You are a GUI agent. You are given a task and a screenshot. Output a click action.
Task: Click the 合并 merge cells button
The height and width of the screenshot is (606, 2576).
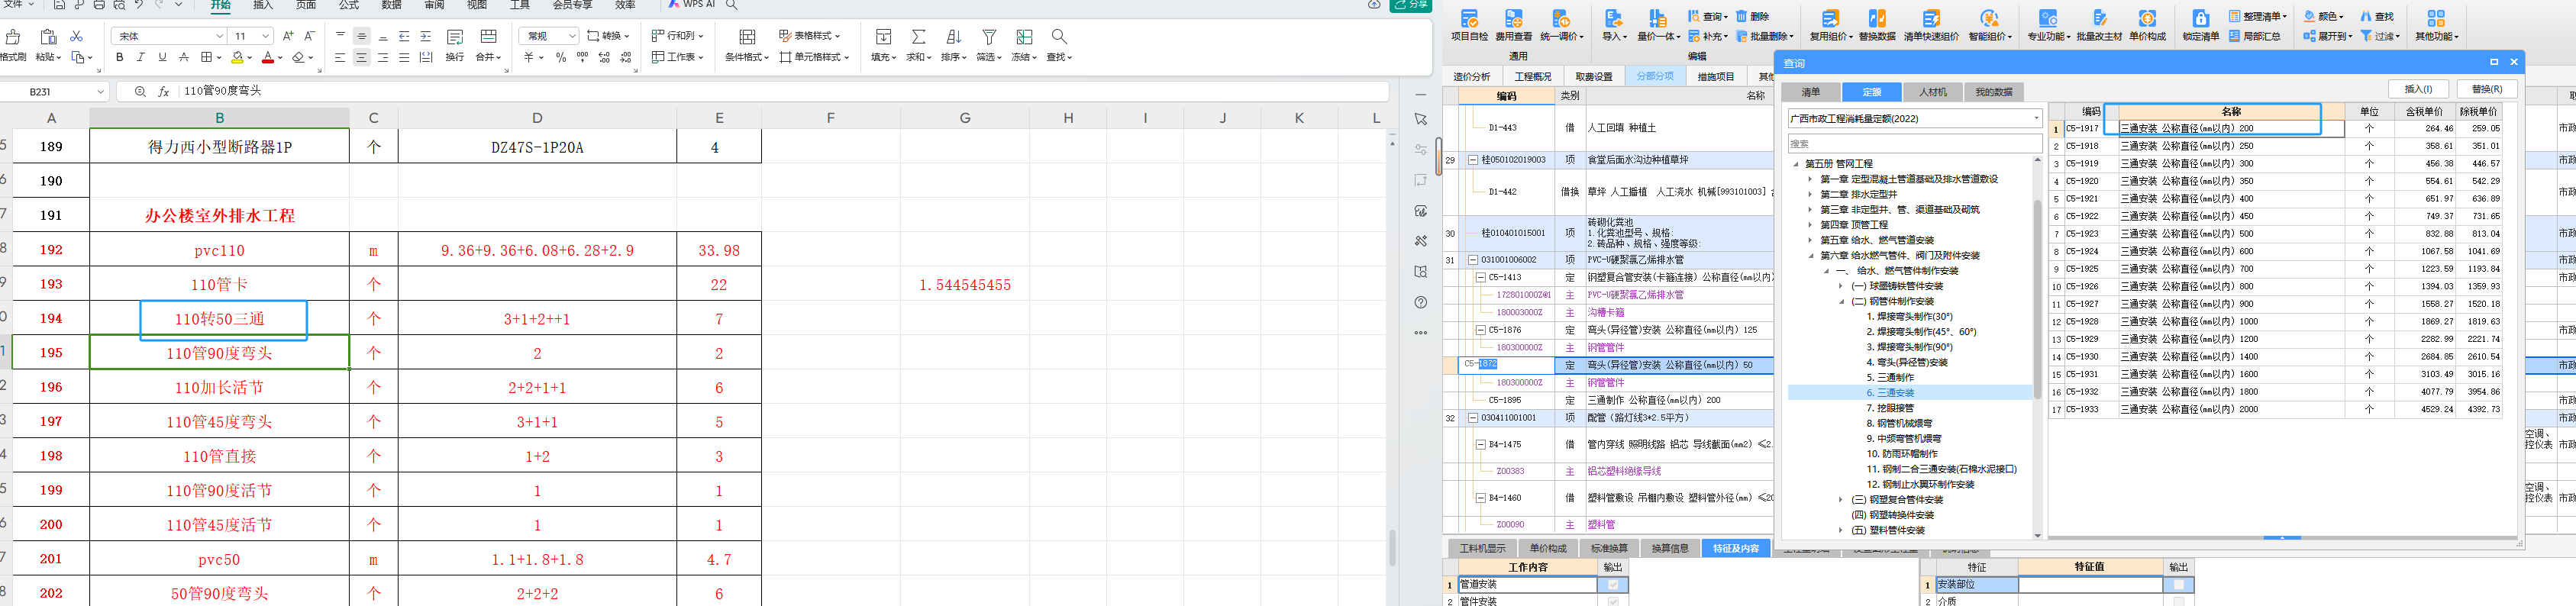tap(488, 45)
